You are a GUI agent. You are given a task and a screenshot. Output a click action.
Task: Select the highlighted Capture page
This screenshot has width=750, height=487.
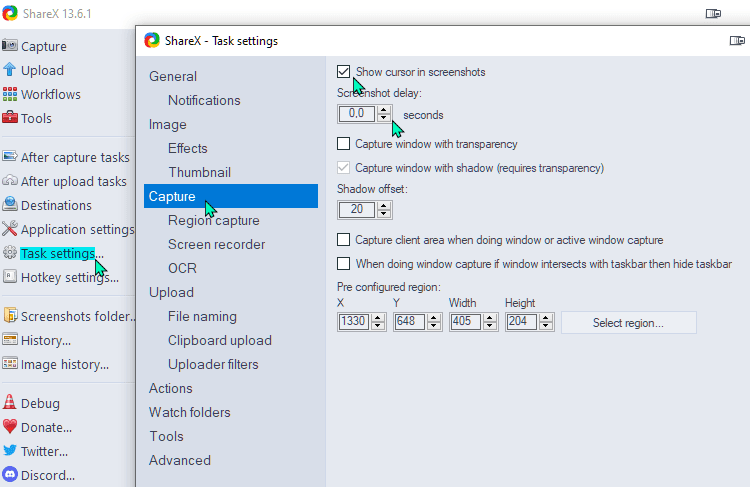coord(231,196)
